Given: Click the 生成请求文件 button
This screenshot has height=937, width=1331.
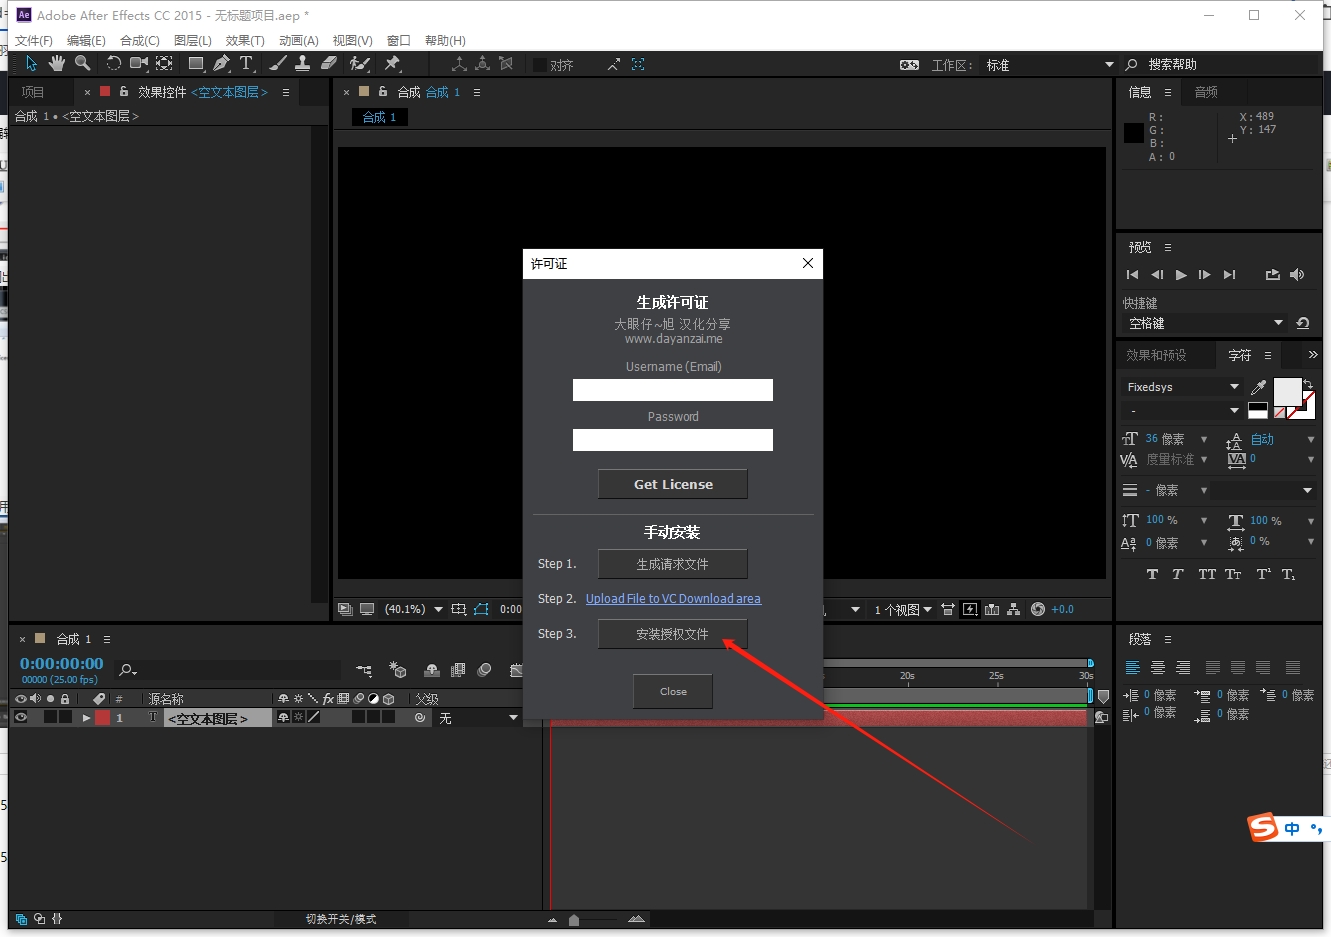Looking at the screenshot, I should pyautogui.click(x=673, y=564).
